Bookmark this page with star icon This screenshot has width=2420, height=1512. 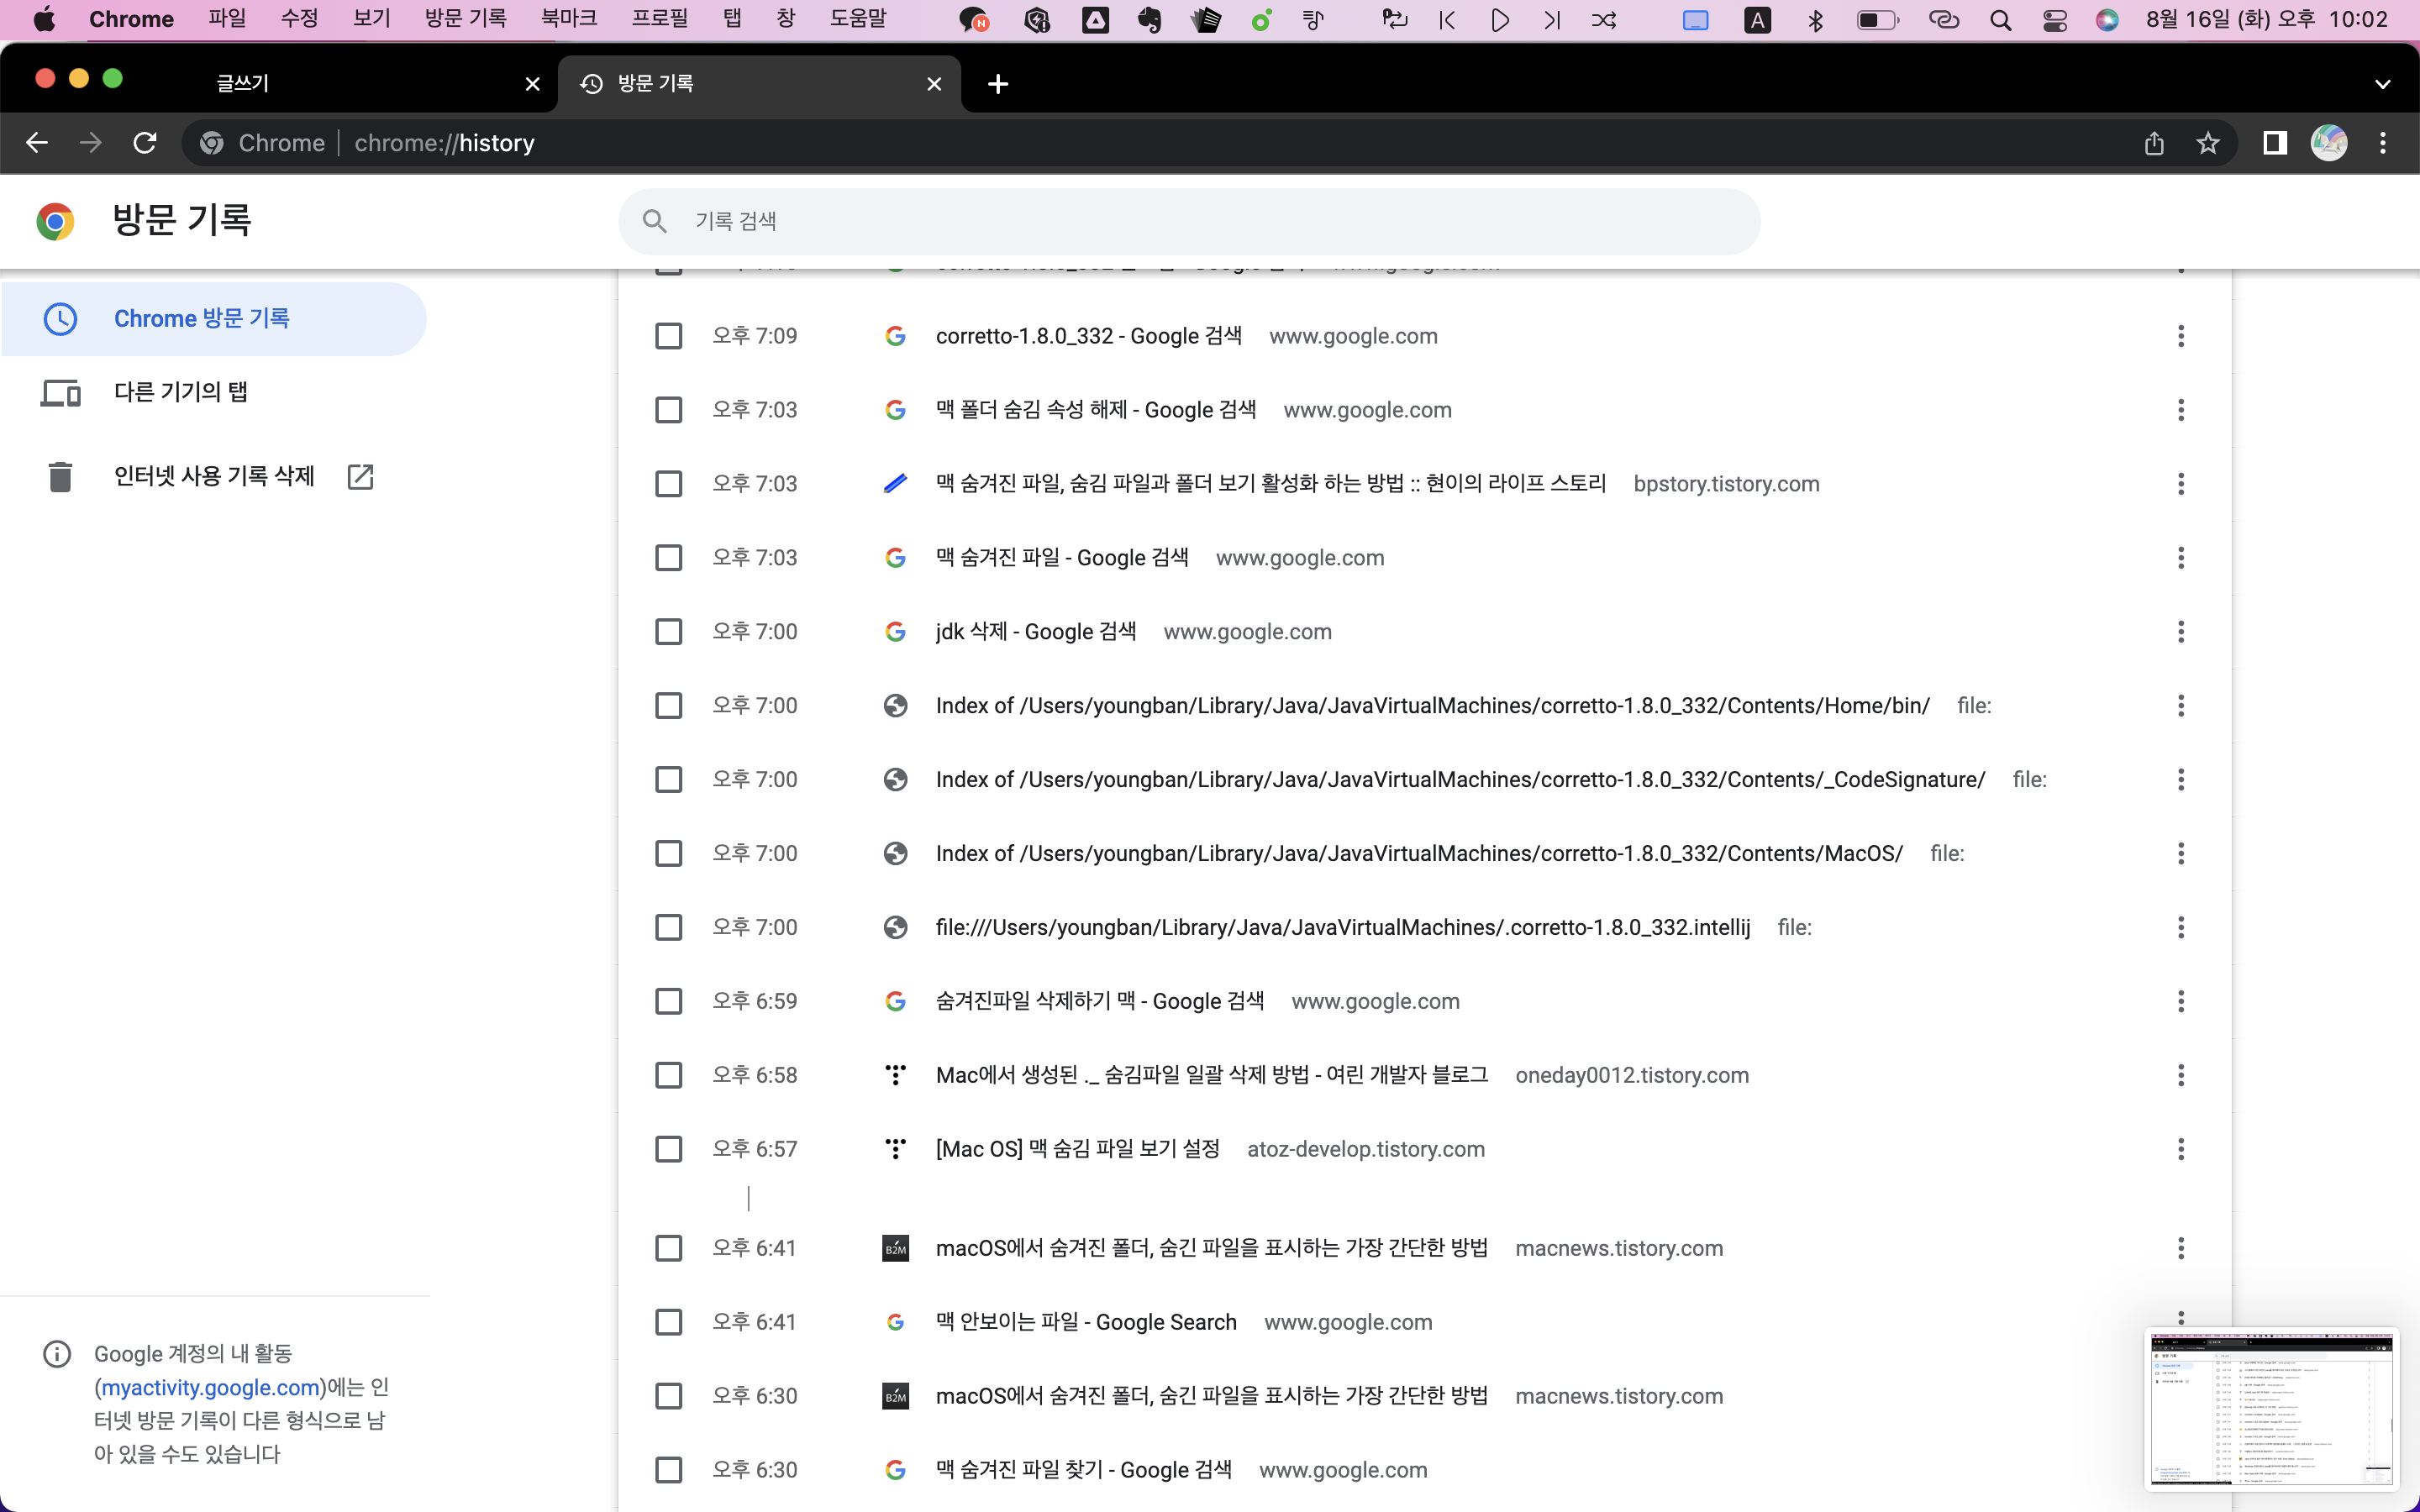[2208, 143]
